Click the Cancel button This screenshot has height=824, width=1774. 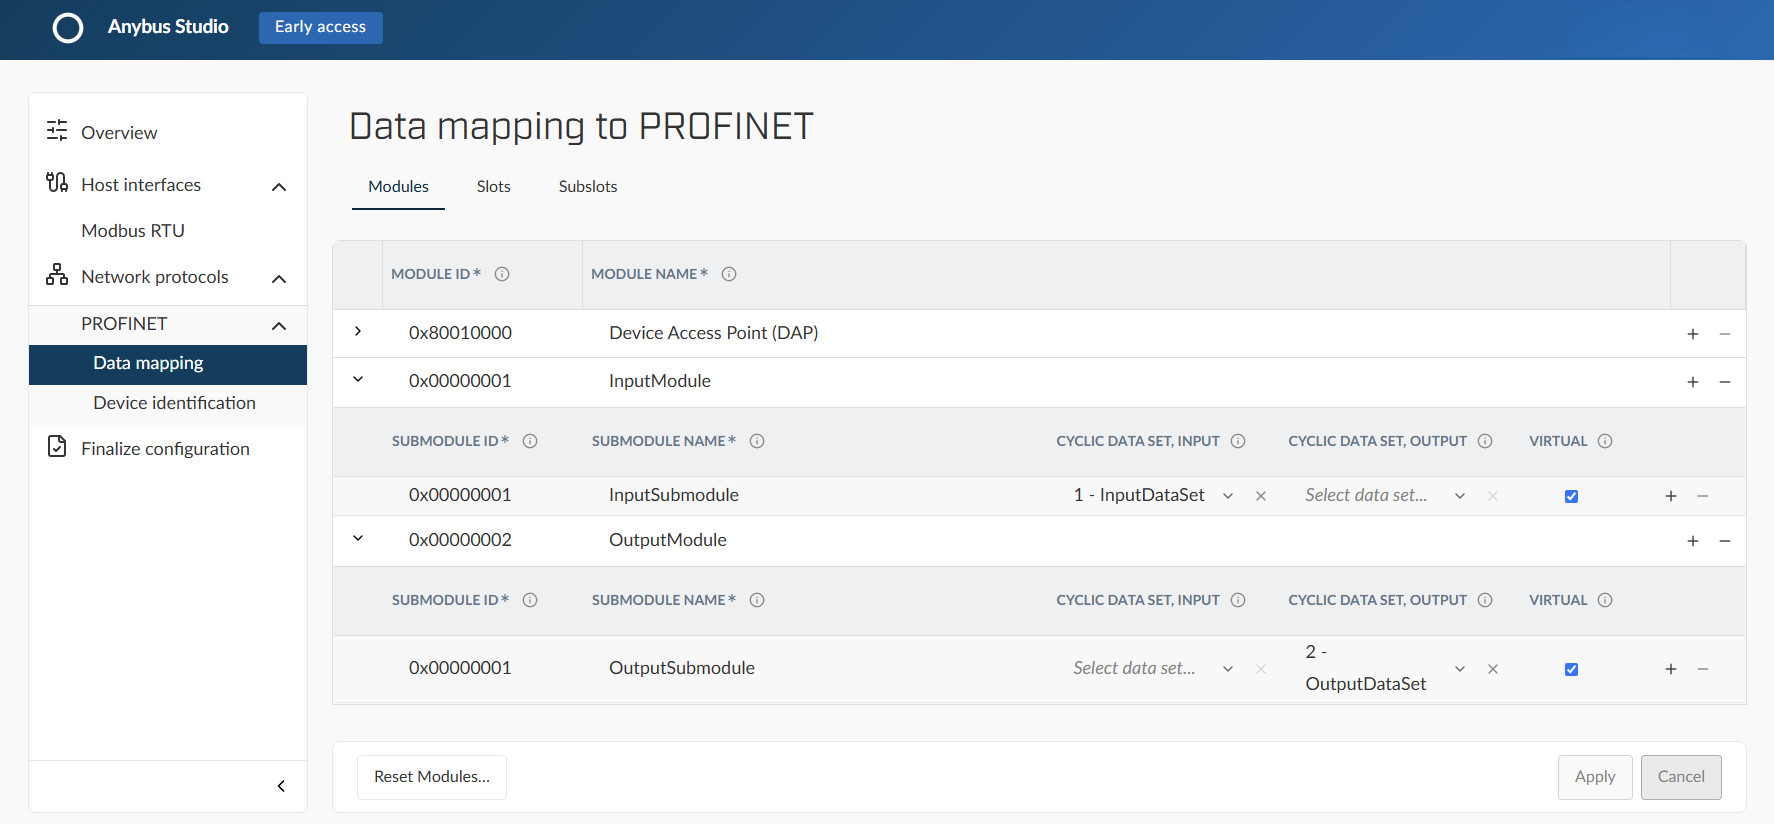(x=1681, y=777)
